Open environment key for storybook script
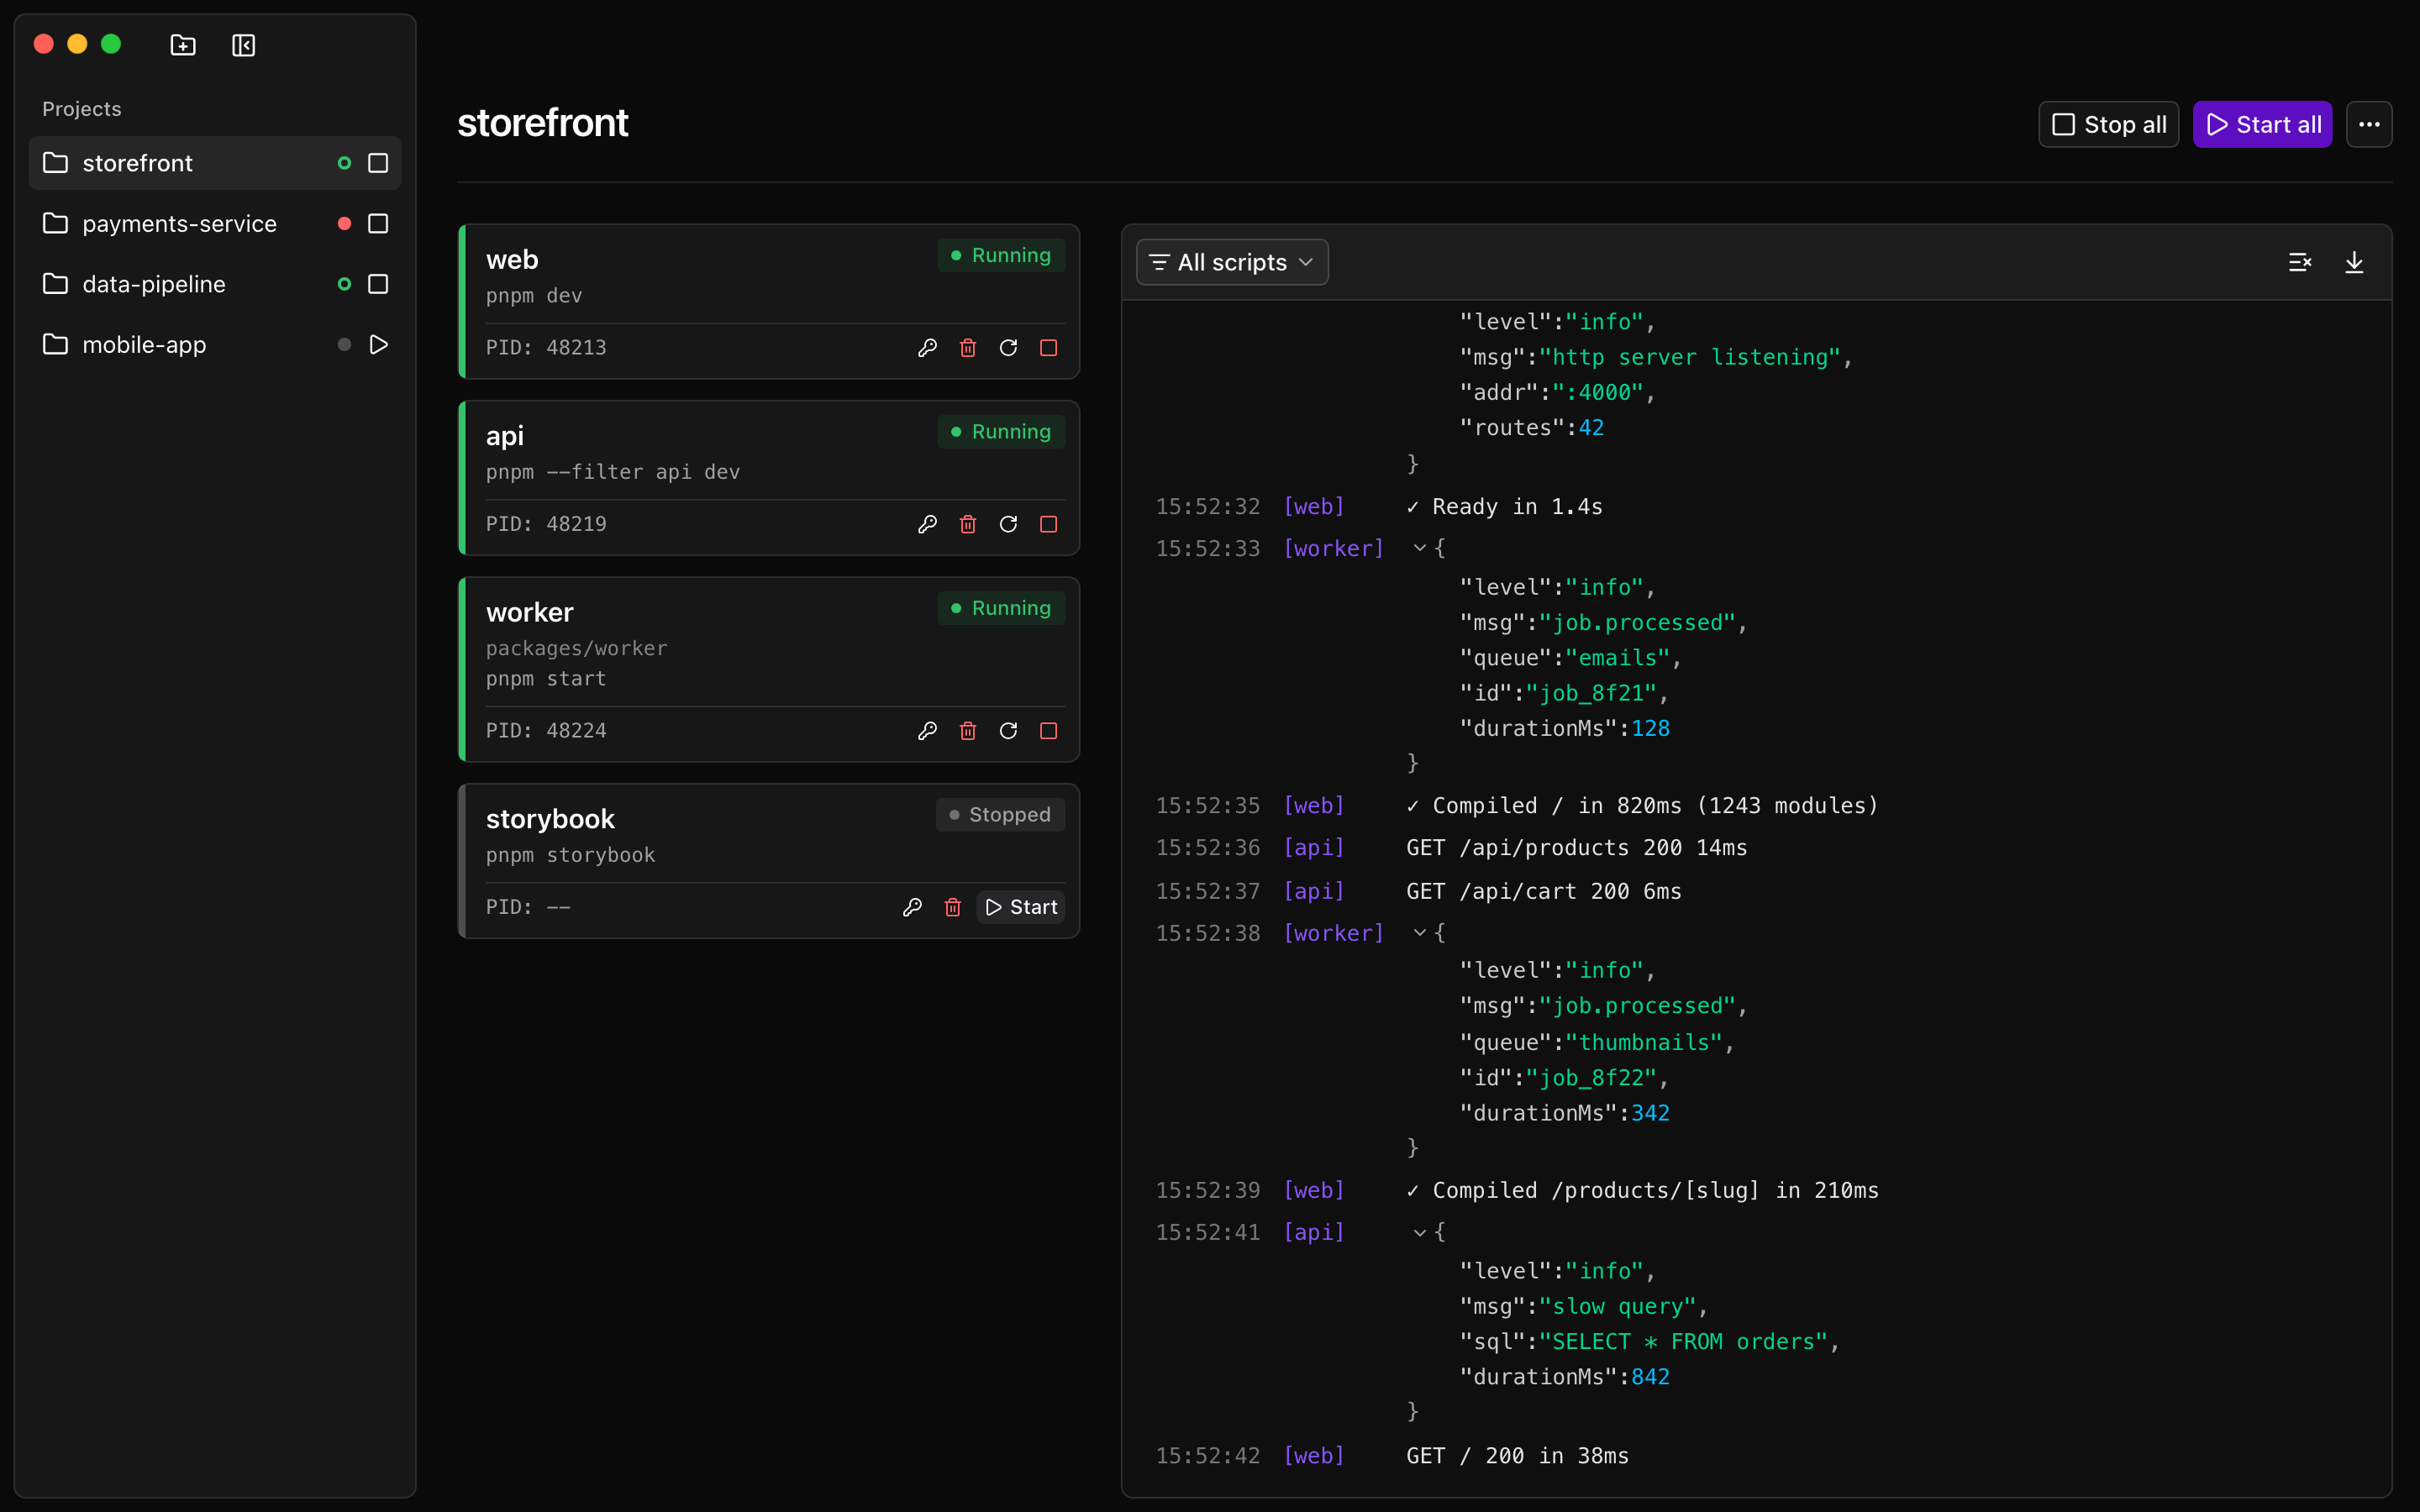Screen dimensions: 2420x1512 [x=912, y=907]
